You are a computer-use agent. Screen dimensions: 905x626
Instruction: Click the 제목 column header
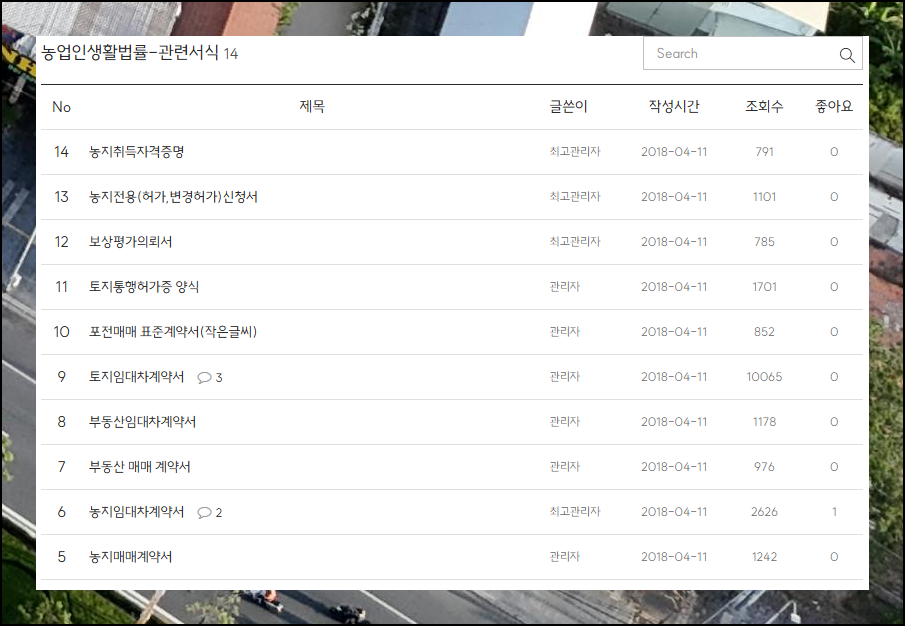[x=312, y=106]
